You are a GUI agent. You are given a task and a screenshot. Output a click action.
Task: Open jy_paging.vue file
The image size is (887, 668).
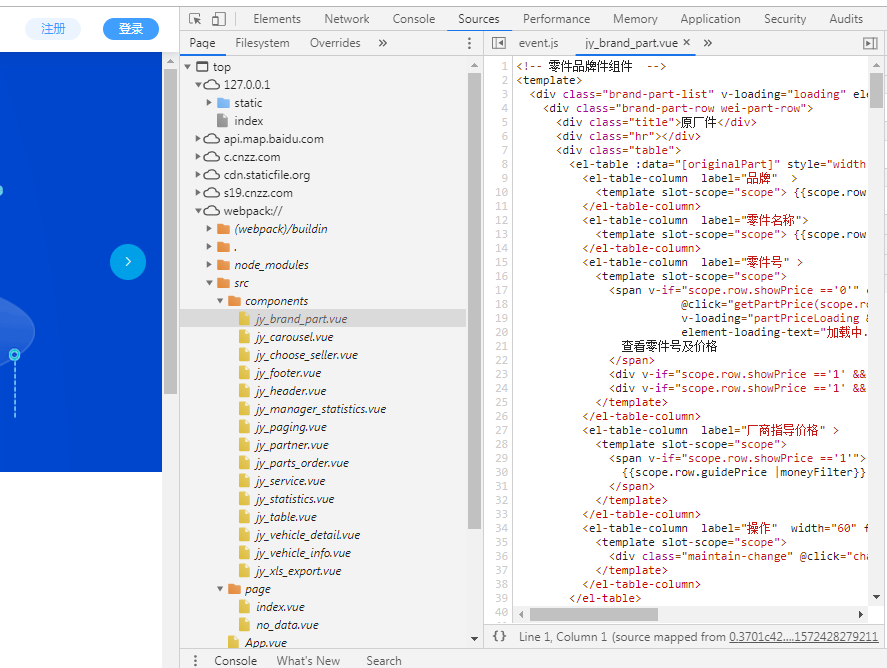click(x=291, y=427)
